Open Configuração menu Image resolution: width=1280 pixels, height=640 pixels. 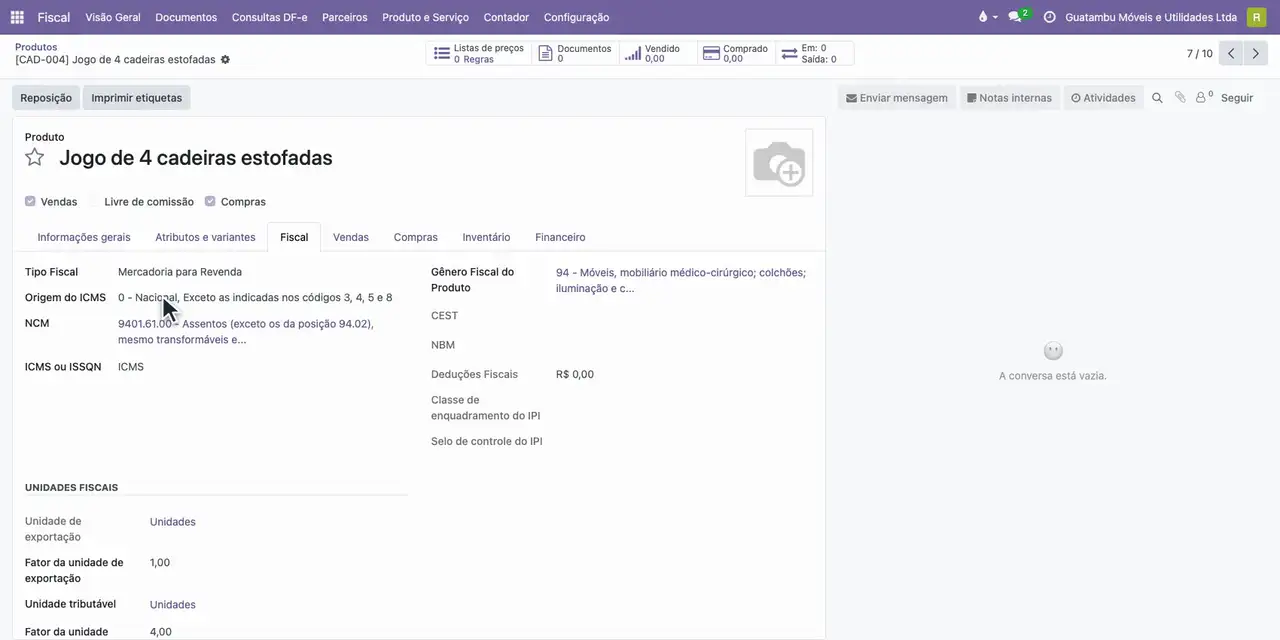click(x=576, y=17)
